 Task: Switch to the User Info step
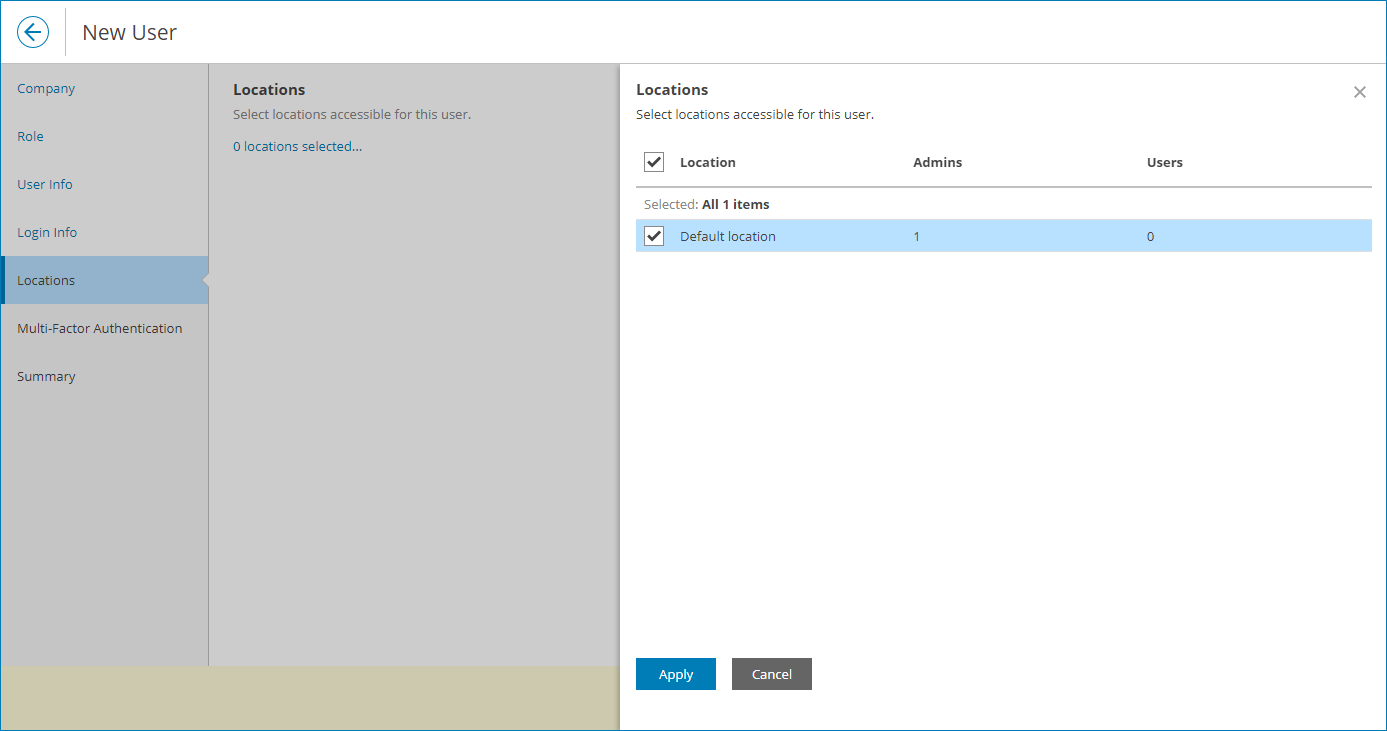45,185
